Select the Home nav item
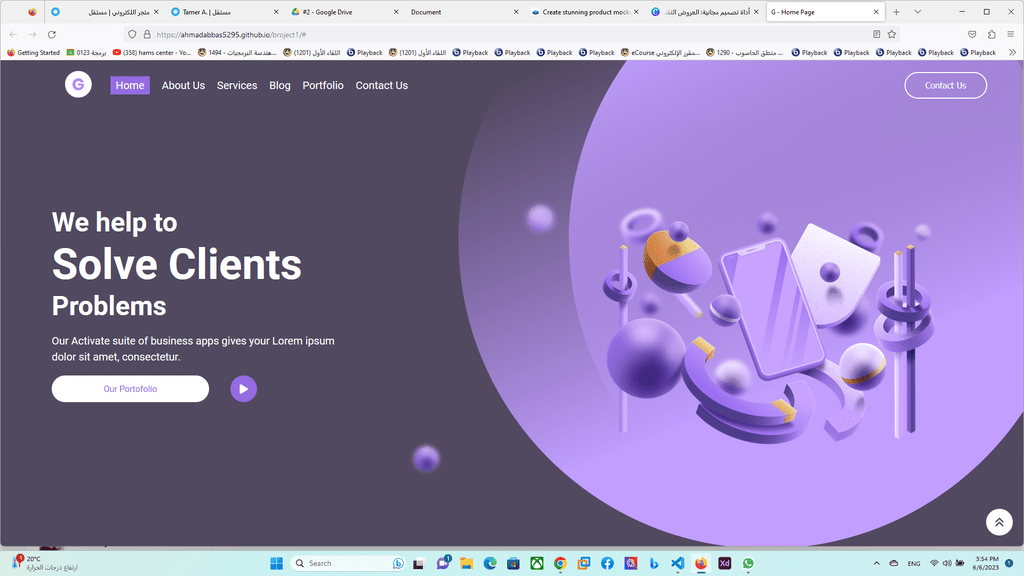Viewport: 1024px width, 576px height. tap(130, 86)
